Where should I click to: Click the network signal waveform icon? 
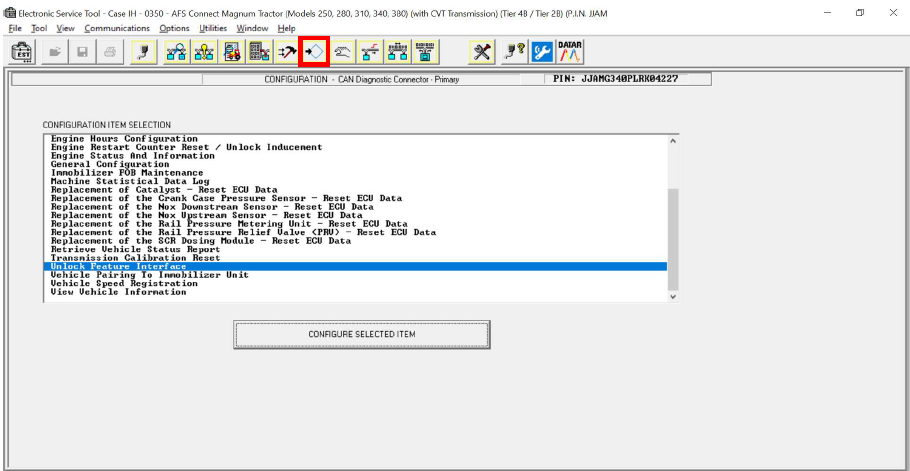point(370,52)
